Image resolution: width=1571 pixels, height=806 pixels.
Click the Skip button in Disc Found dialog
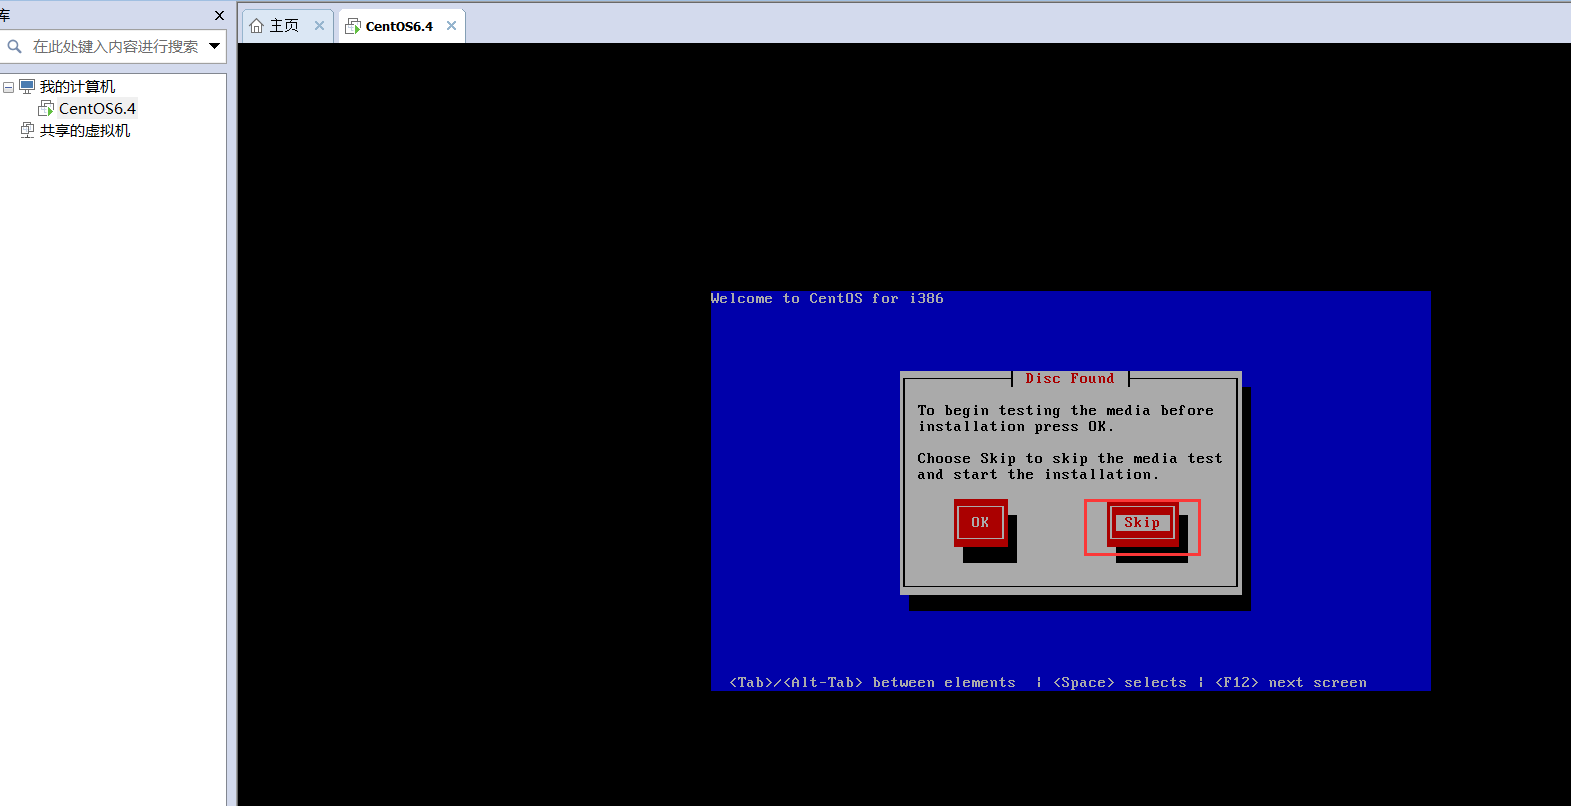coord(1142,522)
